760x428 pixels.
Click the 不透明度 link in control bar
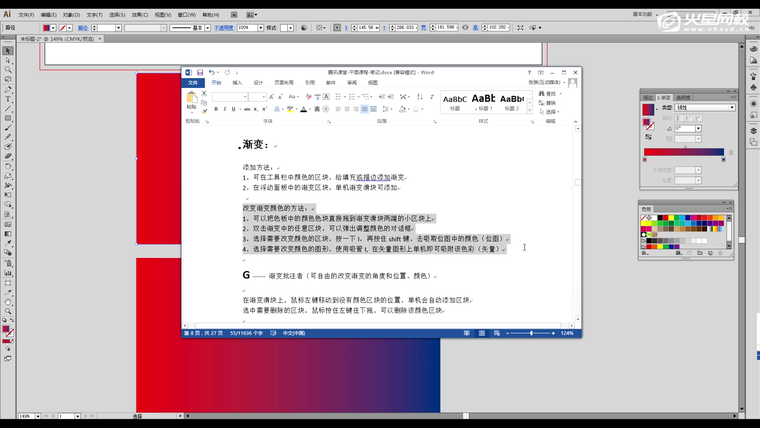pyautogui.click(x=225, y=28)
